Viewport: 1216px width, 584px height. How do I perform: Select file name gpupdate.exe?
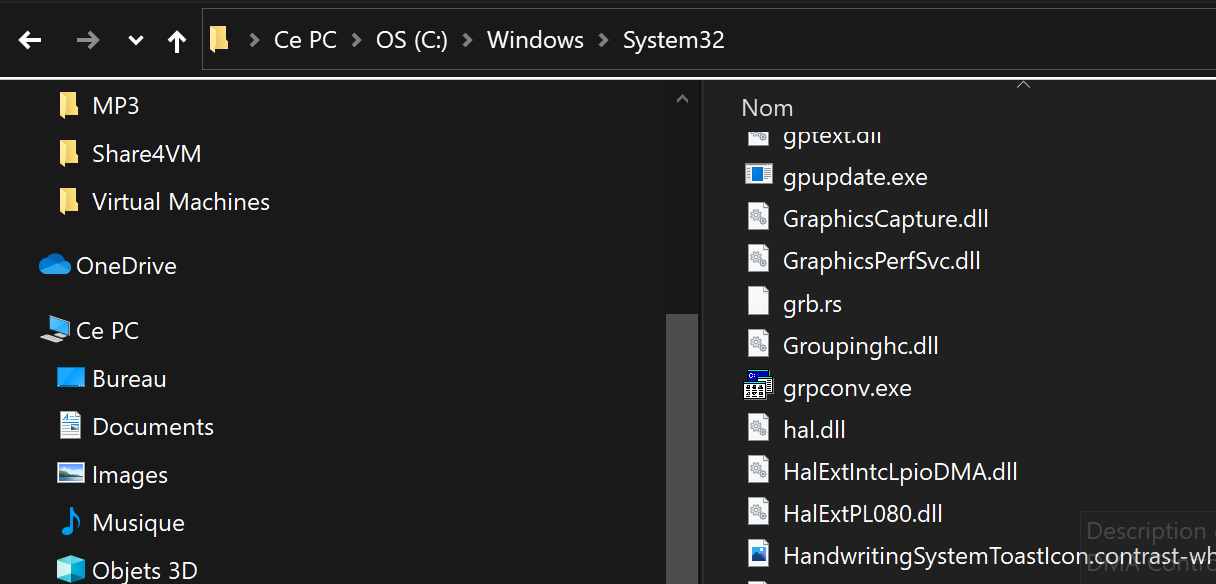pos(855,177)
